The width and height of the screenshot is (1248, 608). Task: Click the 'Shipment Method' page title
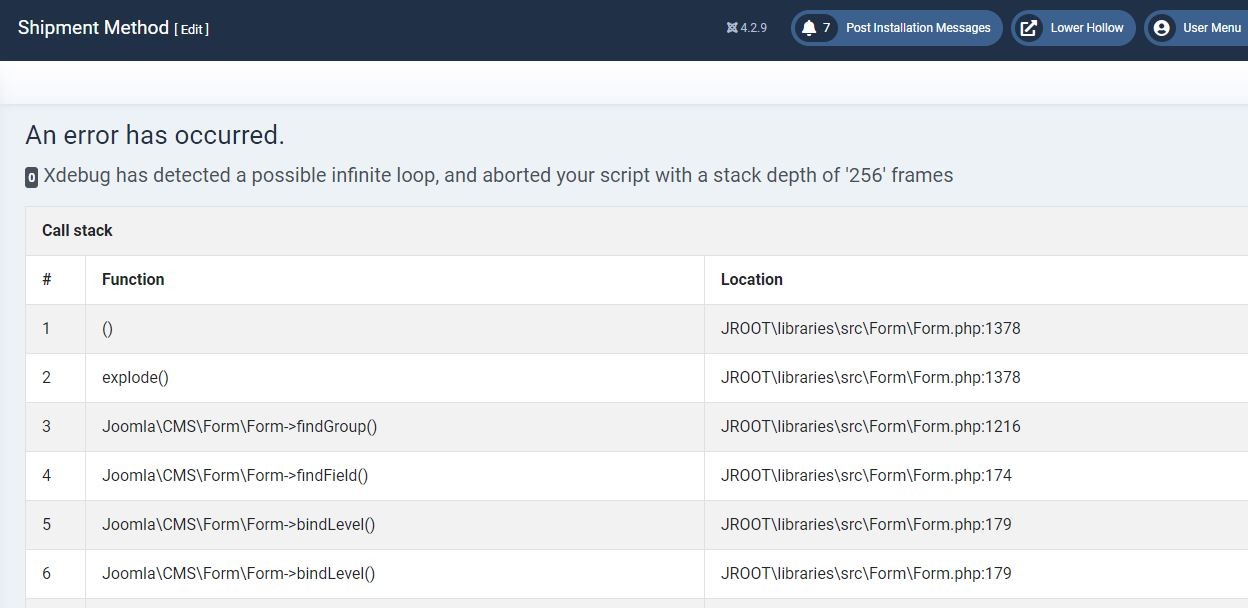click(93, 28)
